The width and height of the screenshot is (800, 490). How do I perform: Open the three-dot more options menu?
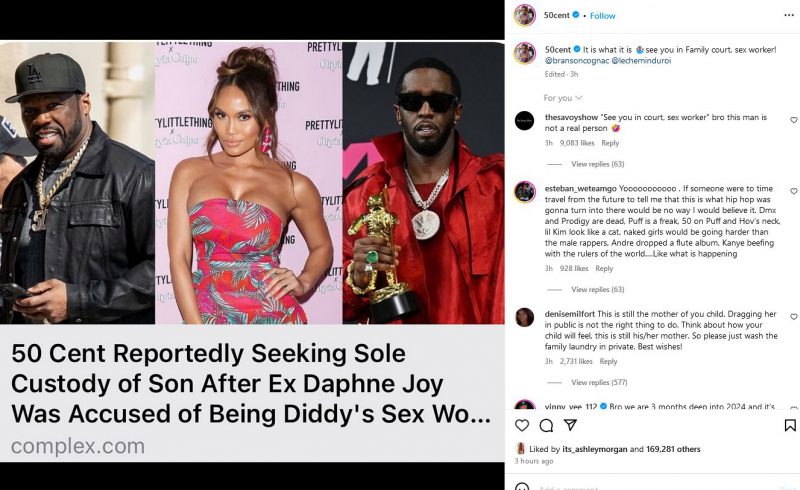[x=789, y=15]
